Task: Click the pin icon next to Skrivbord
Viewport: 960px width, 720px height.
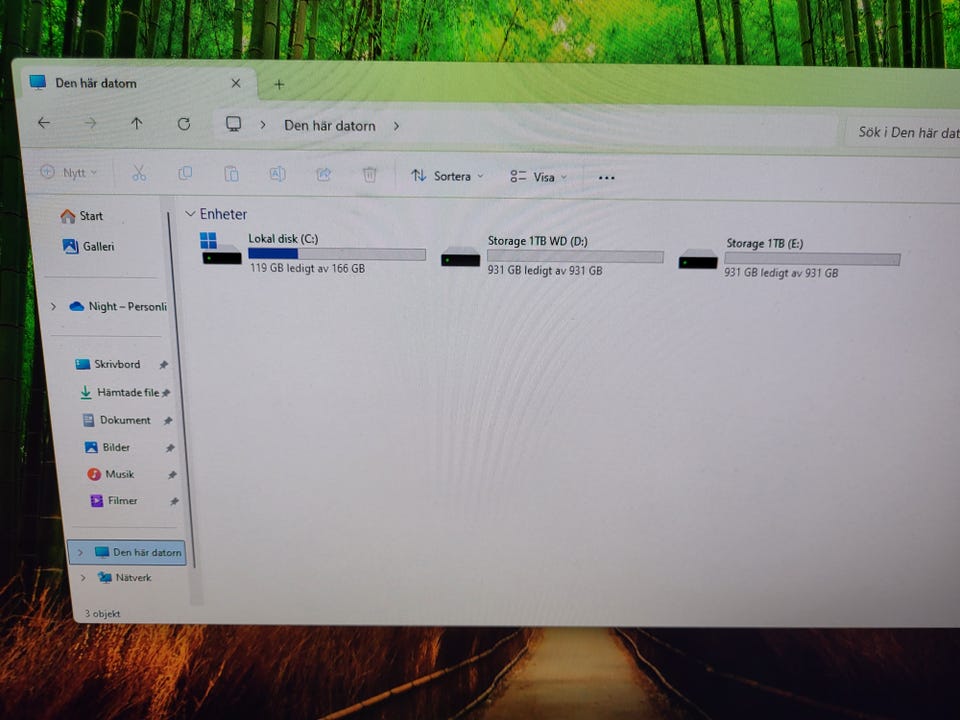Action: point(163,365)
